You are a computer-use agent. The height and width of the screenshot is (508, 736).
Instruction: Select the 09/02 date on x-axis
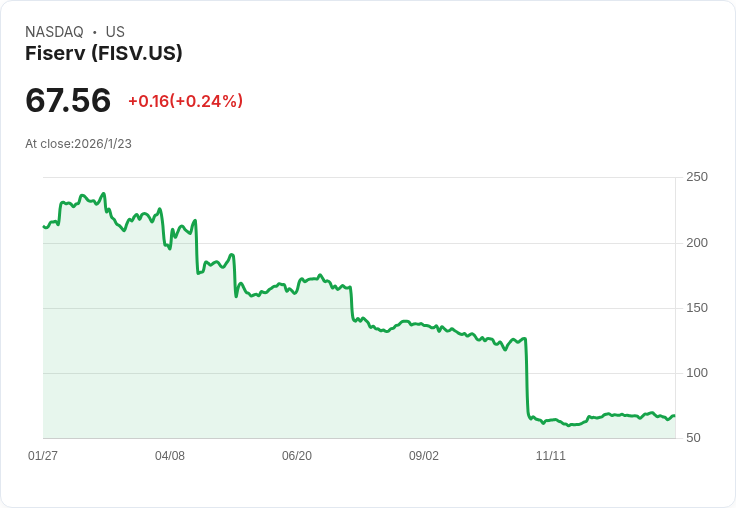pos(424,456)
